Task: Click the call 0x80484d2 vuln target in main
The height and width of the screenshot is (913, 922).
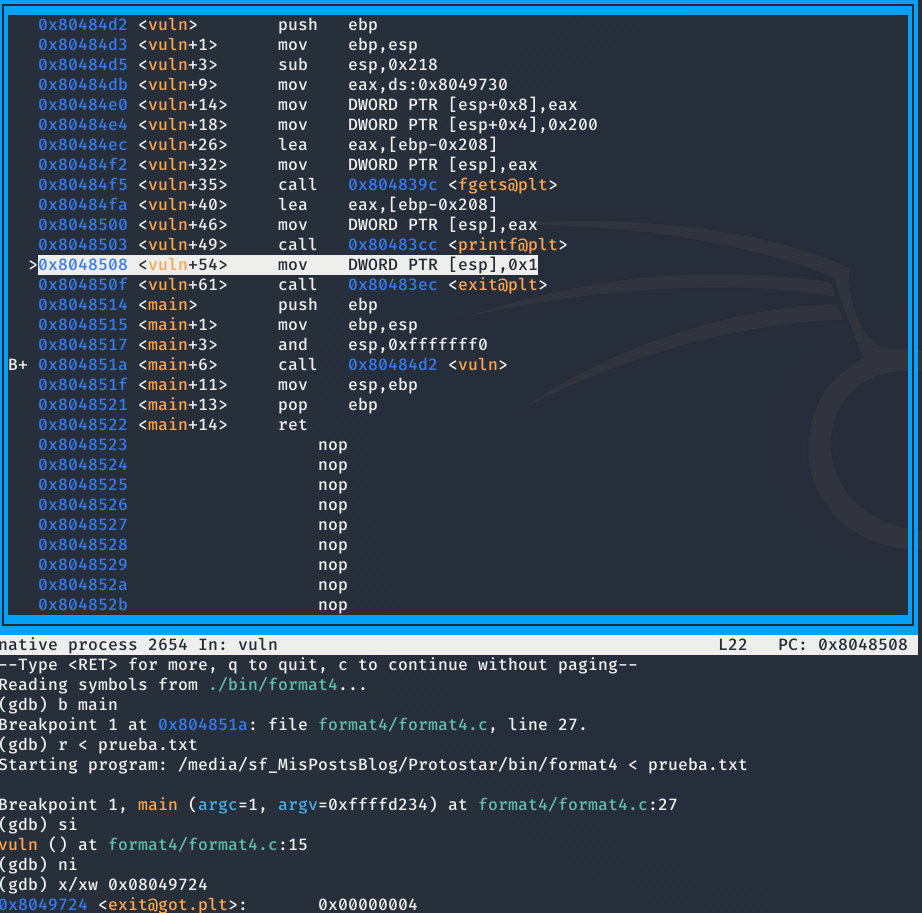Action: [x=427, y=364]
